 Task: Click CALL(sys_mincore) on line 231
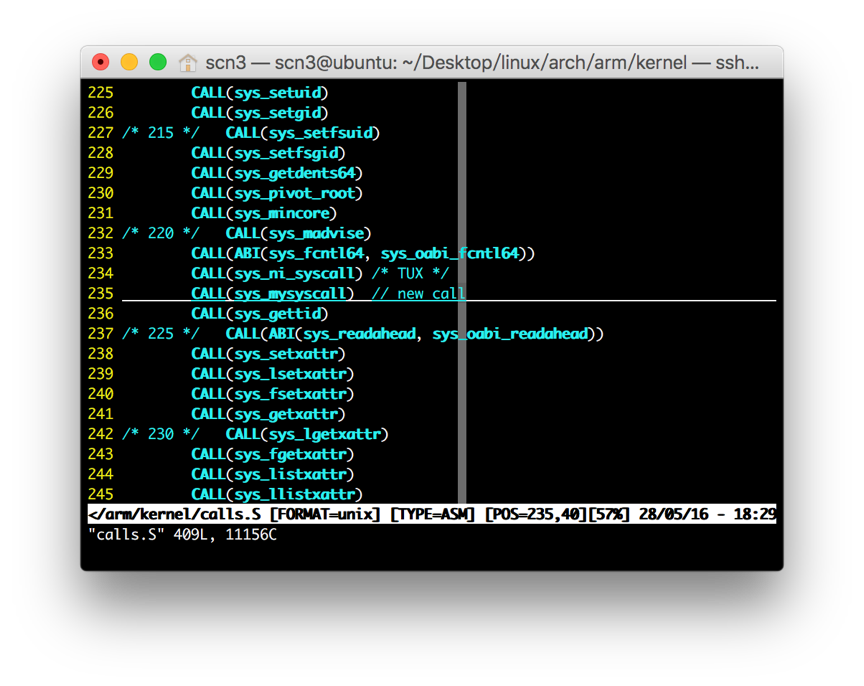click(264, 213)
